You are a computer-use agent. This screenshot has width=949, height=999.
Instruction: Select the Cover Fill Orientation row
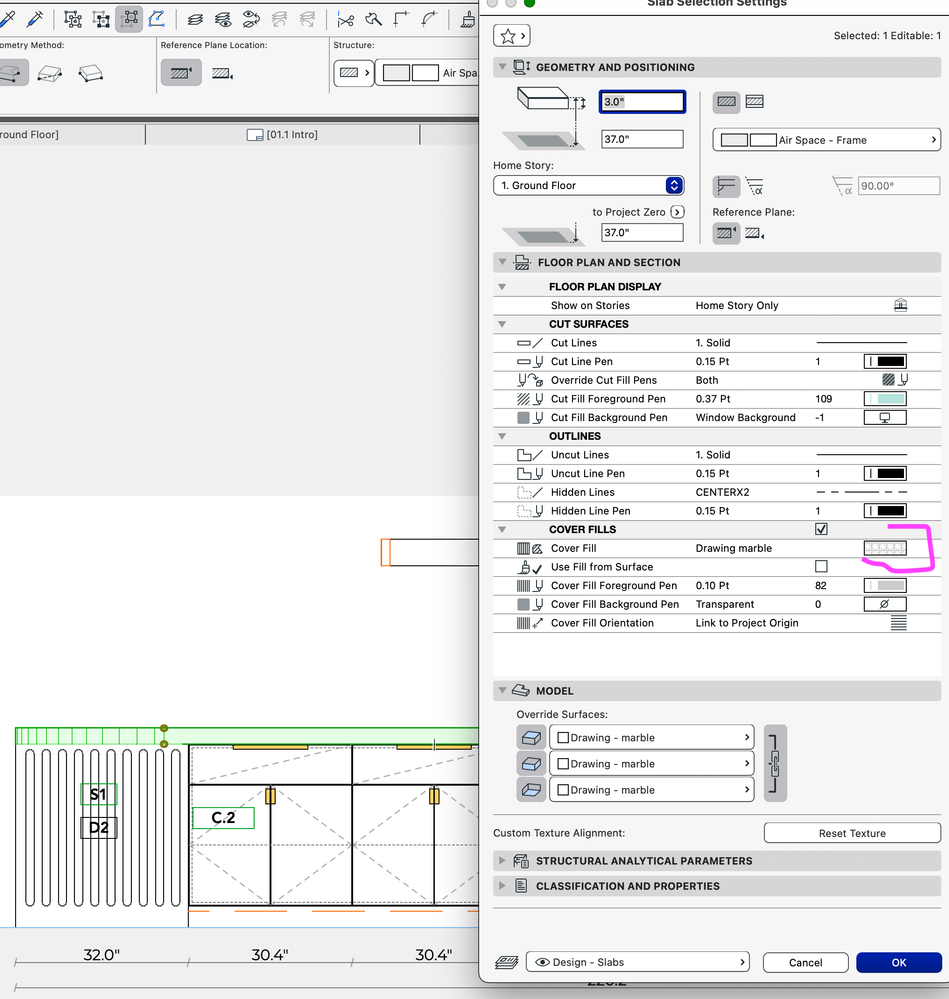(717, 623)
